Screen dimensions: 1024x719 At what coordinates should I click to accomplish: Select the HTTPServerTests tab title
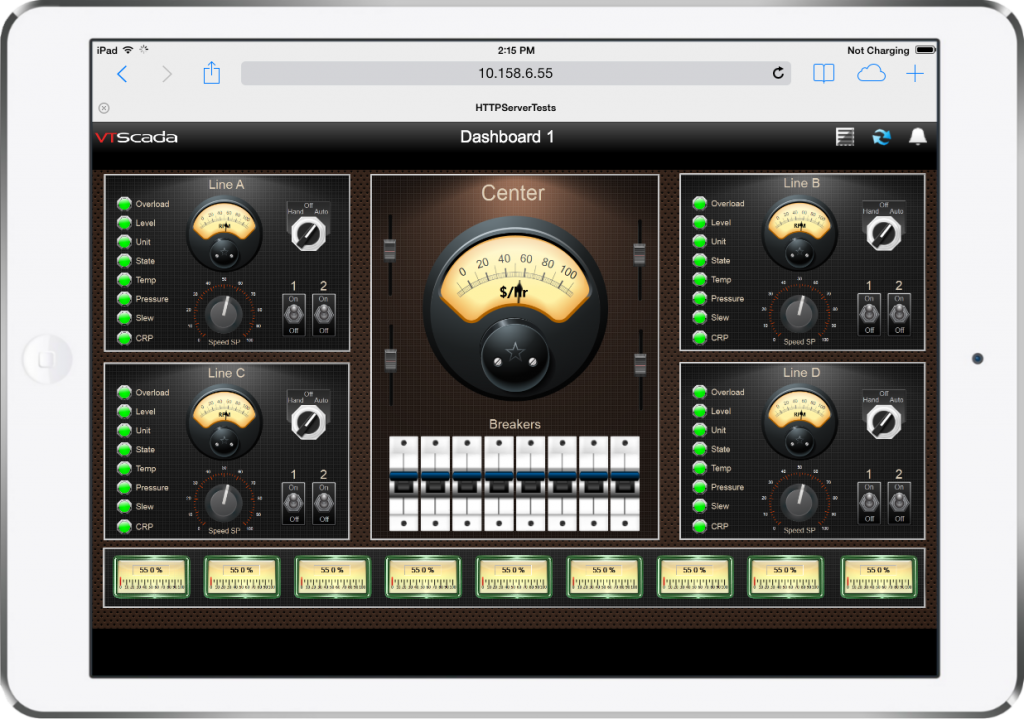(515, 108)
